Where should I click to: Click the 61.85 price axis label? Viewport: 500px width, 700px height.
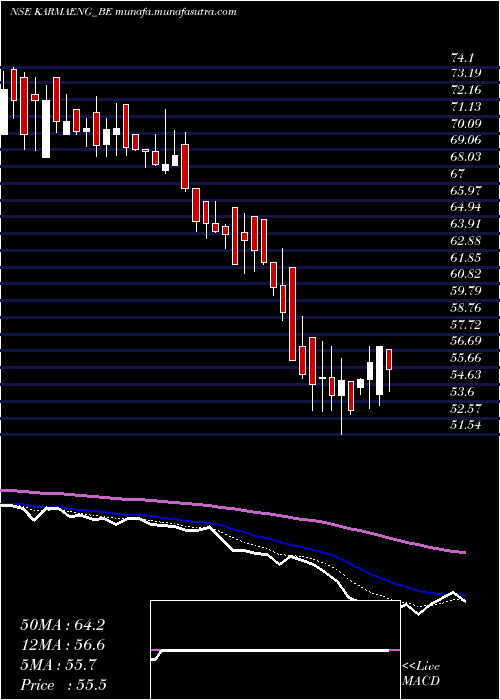466,258
